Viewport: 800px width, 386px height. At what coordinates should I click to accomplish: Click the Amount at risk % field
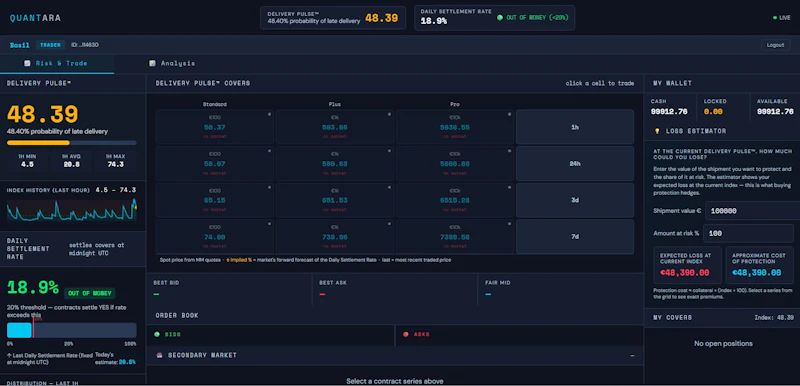748,234
